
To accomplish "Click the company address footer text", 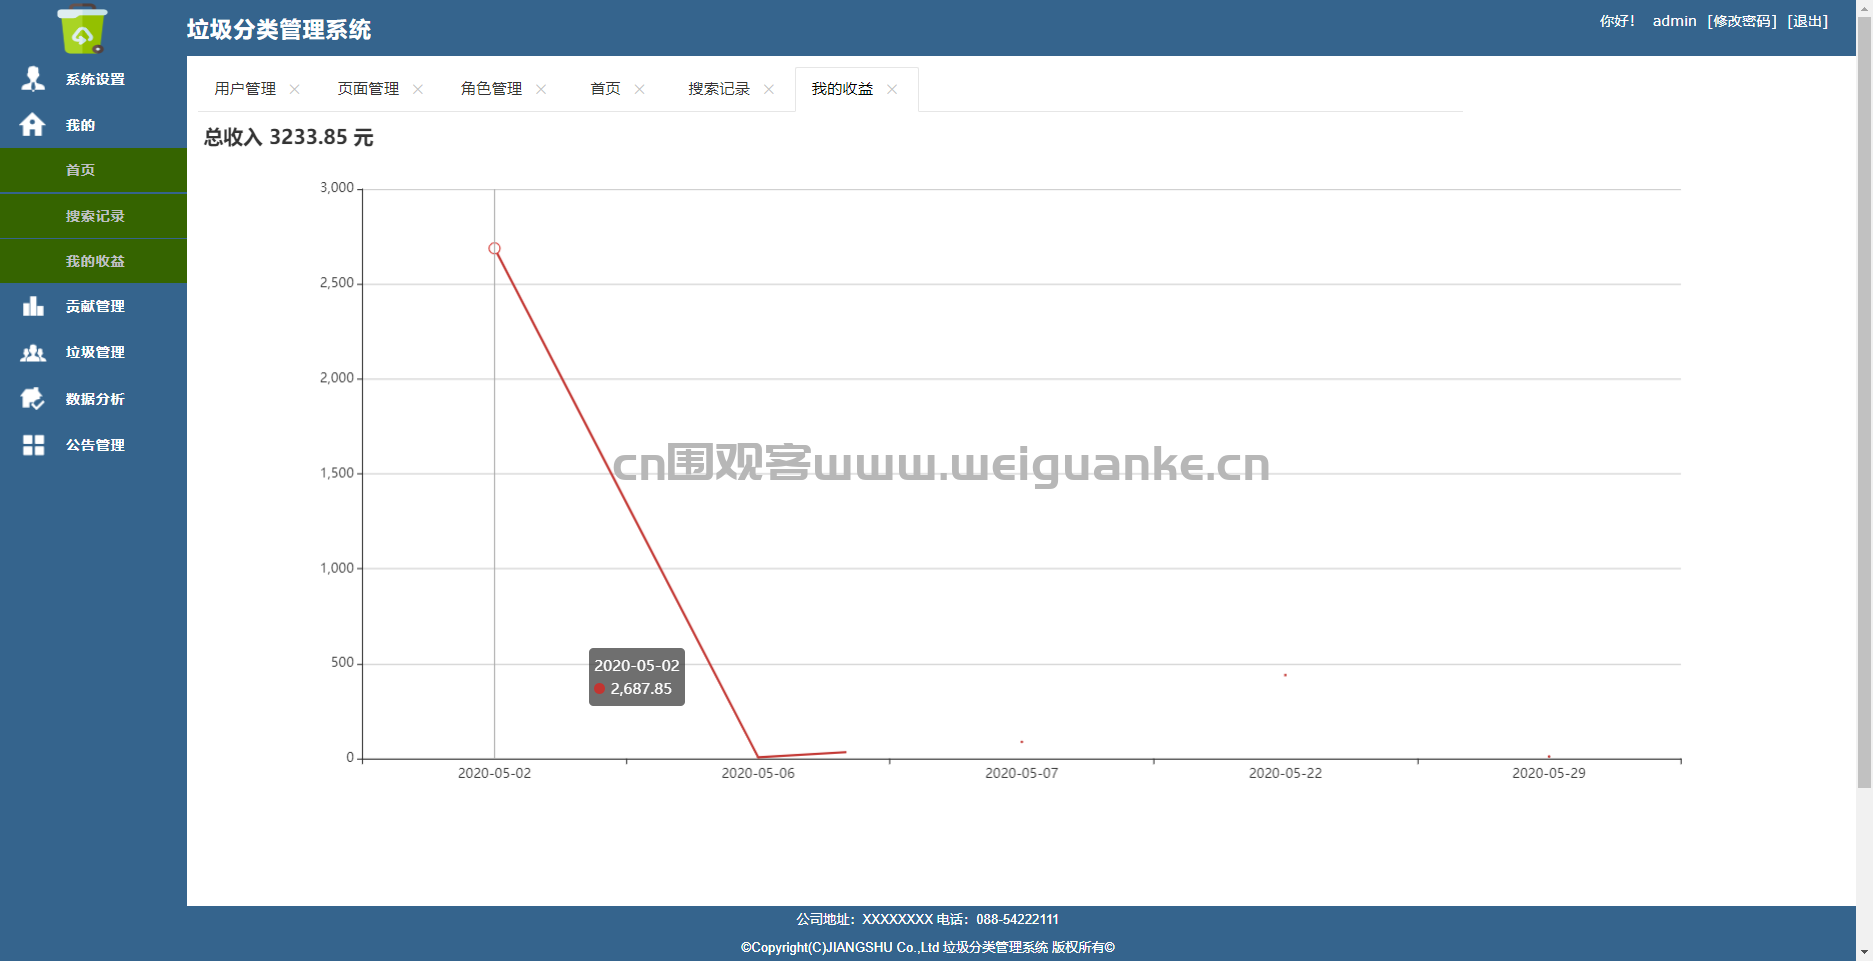I will (927, 919).
